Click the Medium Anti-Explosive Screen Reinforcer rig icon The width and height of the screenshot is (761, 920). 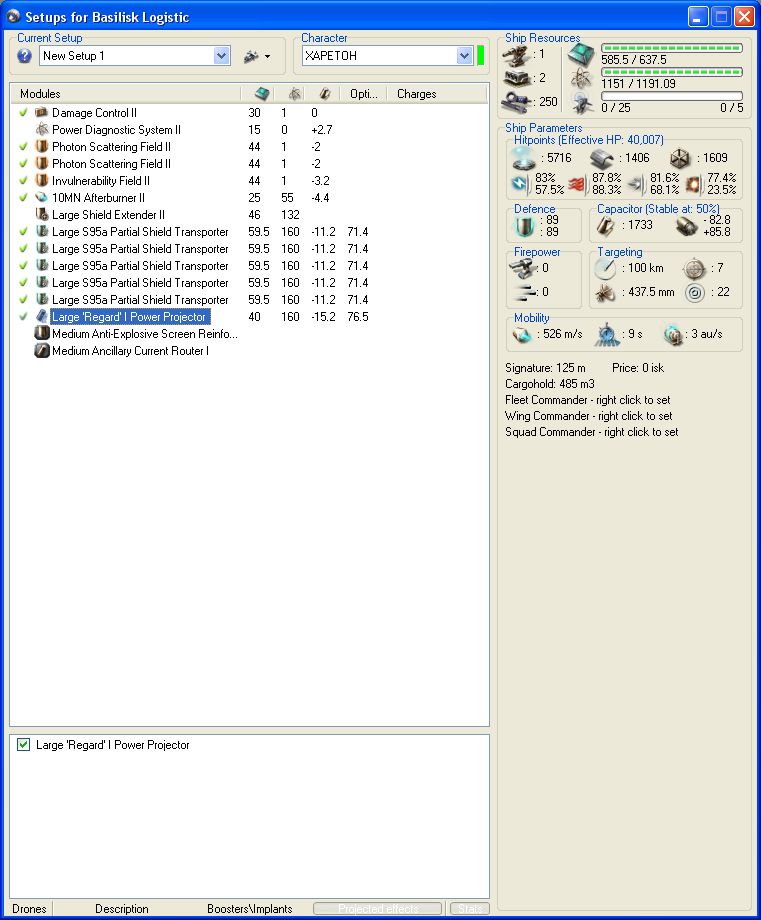(42, 333)
